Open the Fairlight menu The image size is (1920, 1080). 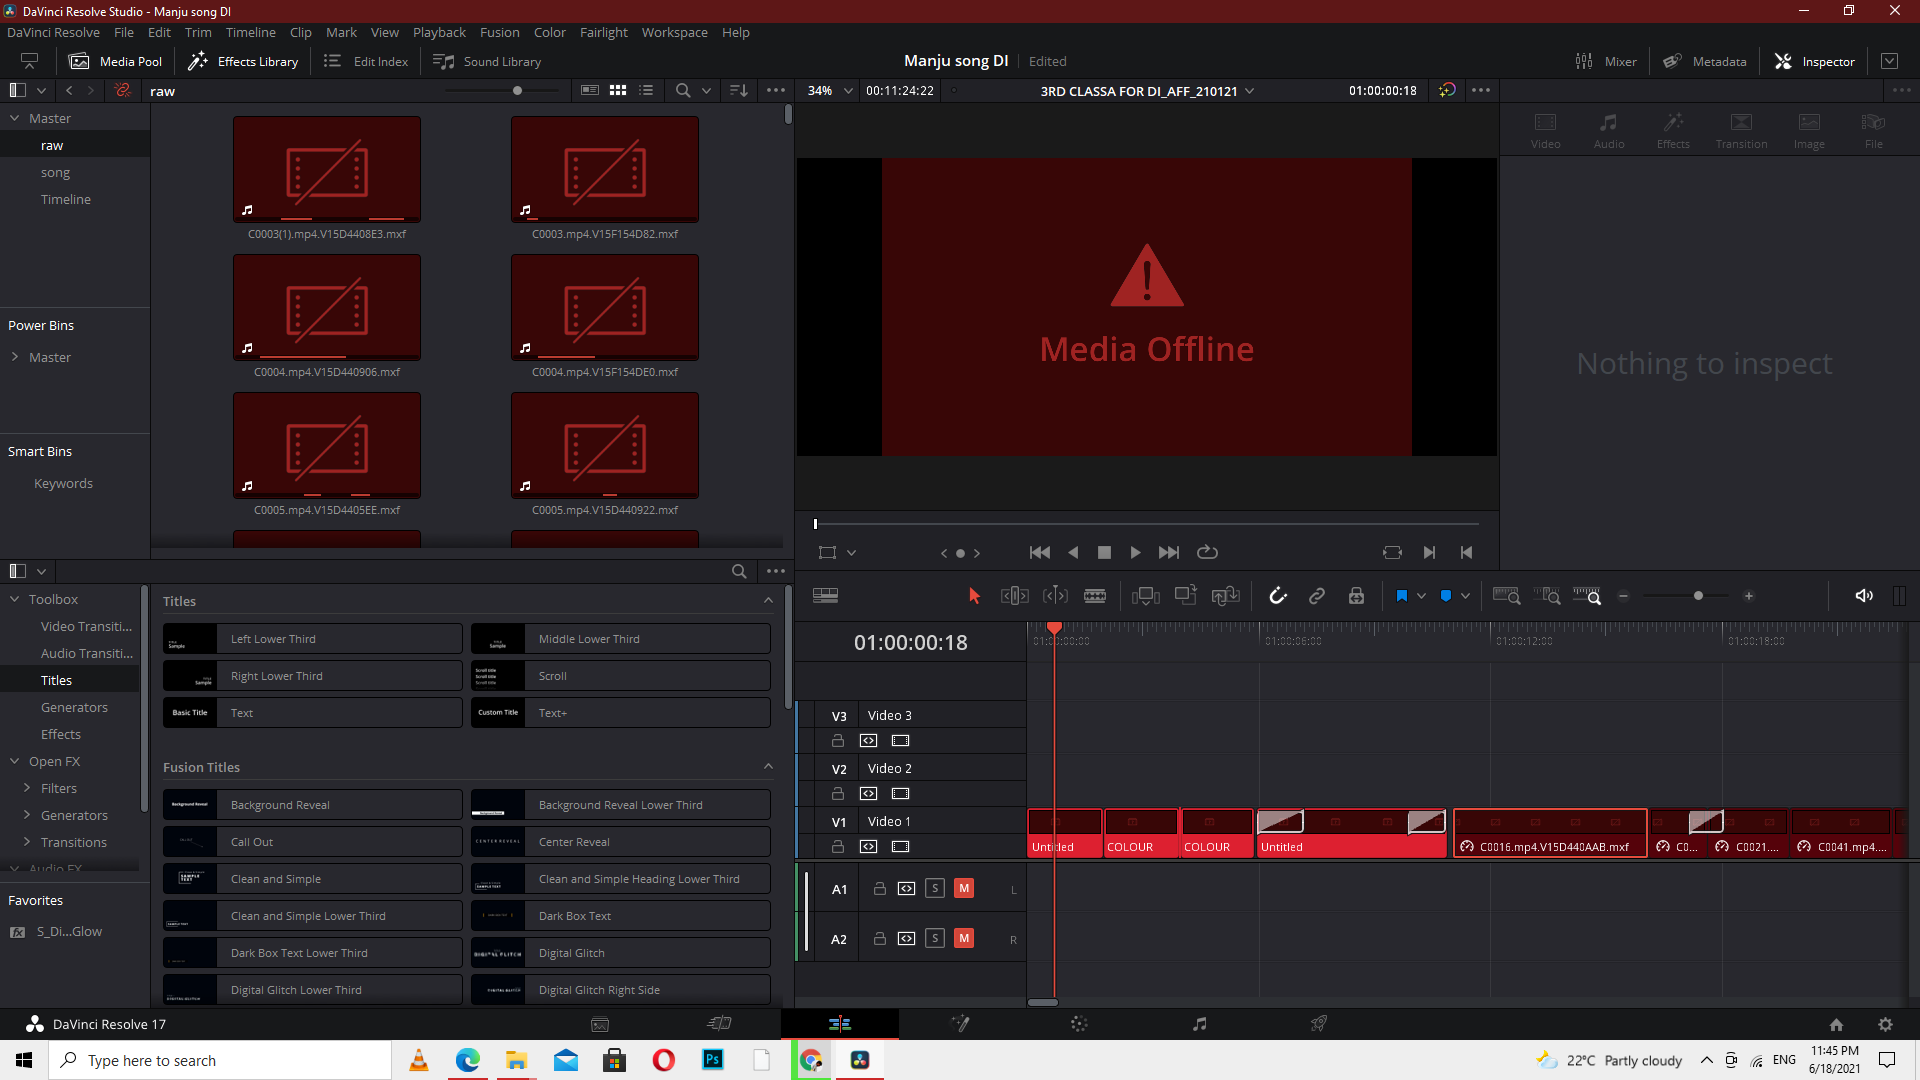pyautogui.click(x=603, y=32)
